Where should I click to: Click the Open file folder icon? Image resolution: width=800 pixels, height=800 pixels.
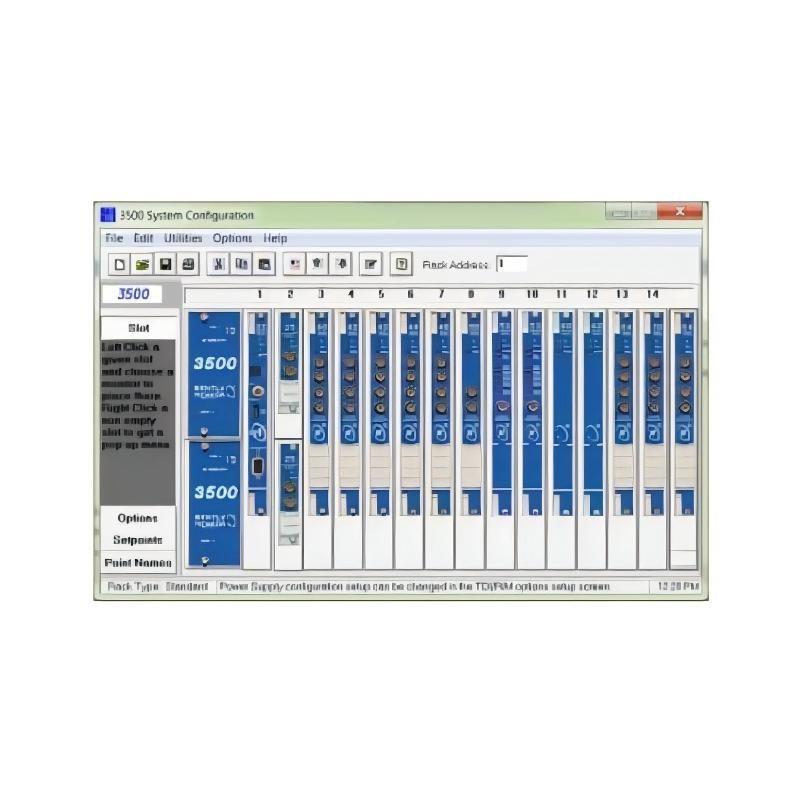[142, 265]
